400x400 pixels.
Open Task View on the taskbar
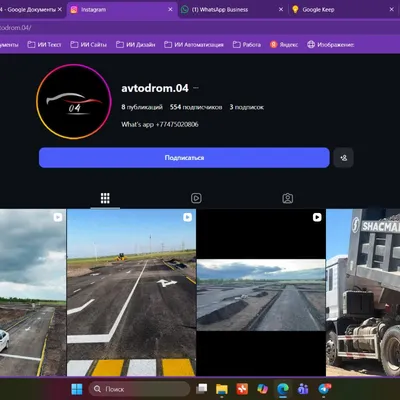(x=201, y=389)
